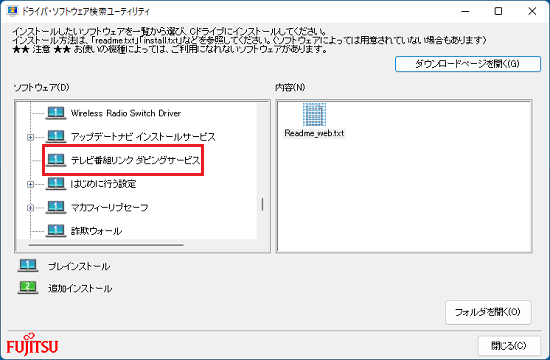Click the アップデートナビ インストールサービス laptop icon
550x360 pixels.
(x=56, y=136)
